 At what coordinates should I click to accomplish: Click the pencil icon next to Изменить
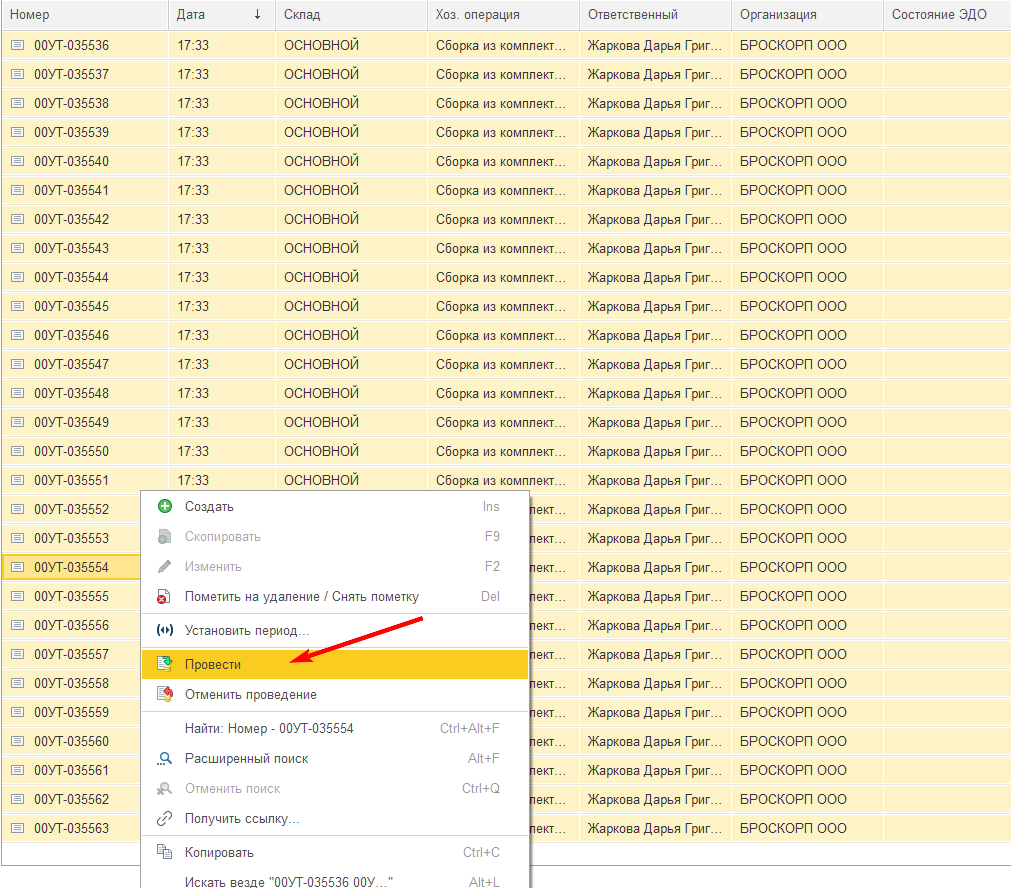click(x=165, y=567)
